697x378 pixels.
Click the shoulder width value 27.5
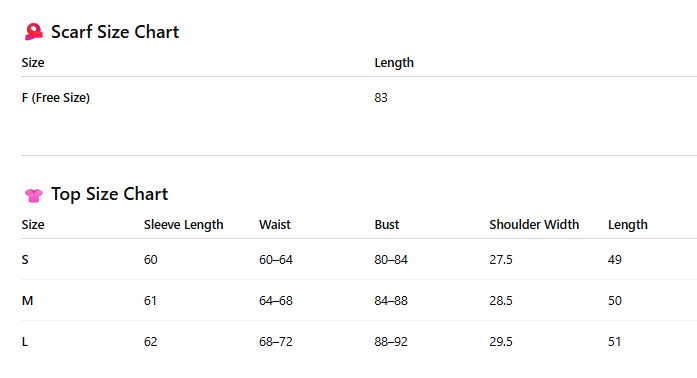[x=501, y=260]
